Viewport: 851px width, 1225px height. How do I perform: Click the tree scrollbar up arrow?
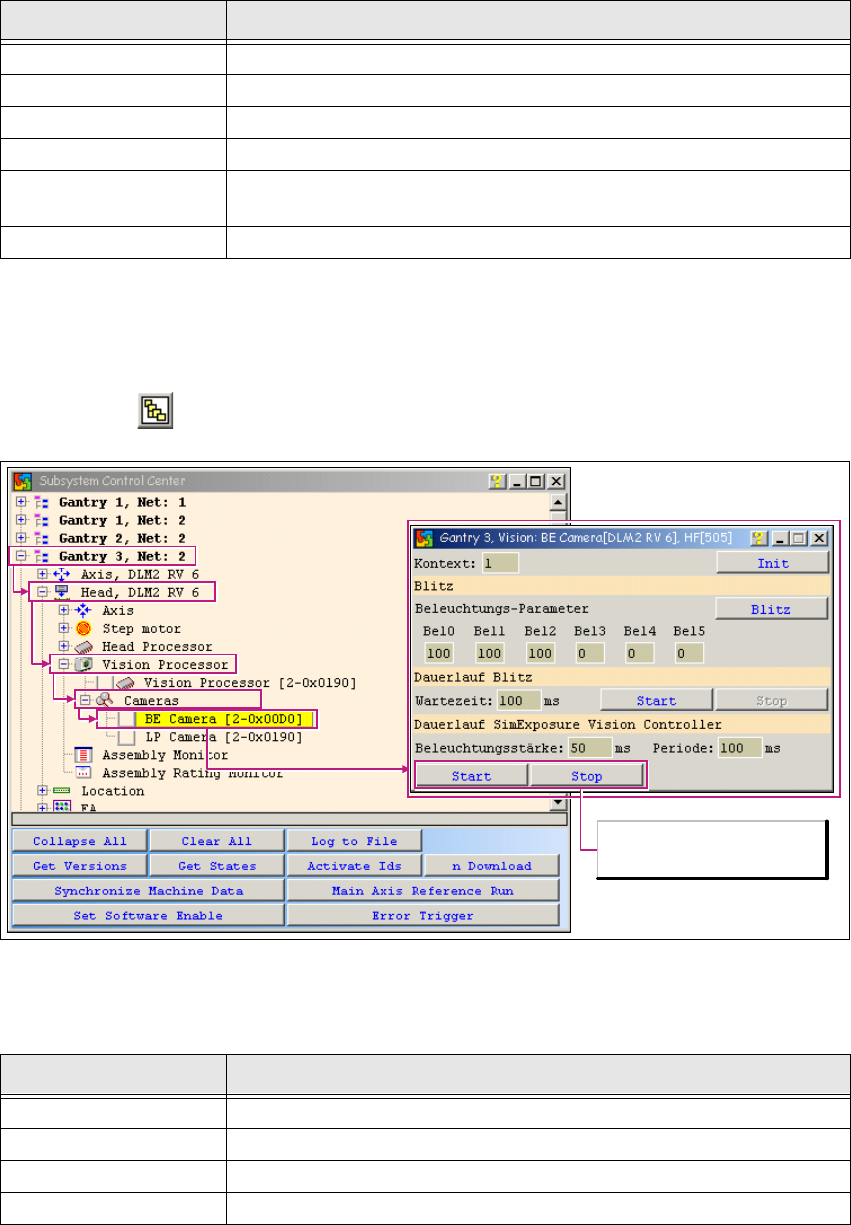coord(559,502)
